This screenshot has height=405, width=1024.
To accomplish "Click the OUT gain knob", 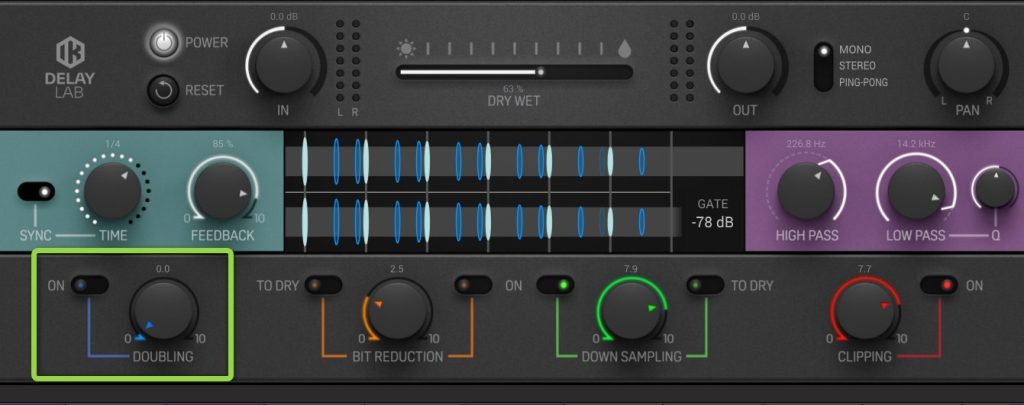I will point(747,62).
